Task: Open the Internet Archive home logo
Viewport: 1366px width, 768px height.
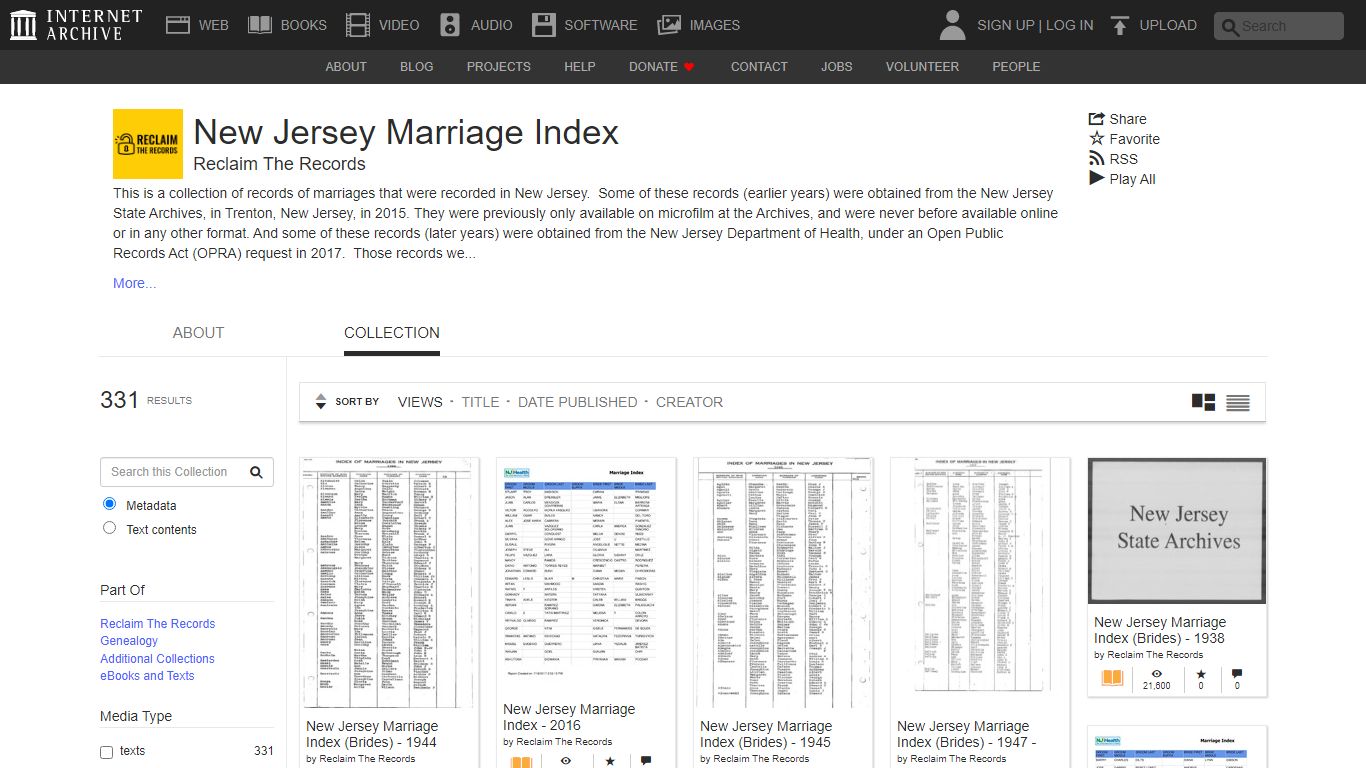Action: tap(76, 25)
